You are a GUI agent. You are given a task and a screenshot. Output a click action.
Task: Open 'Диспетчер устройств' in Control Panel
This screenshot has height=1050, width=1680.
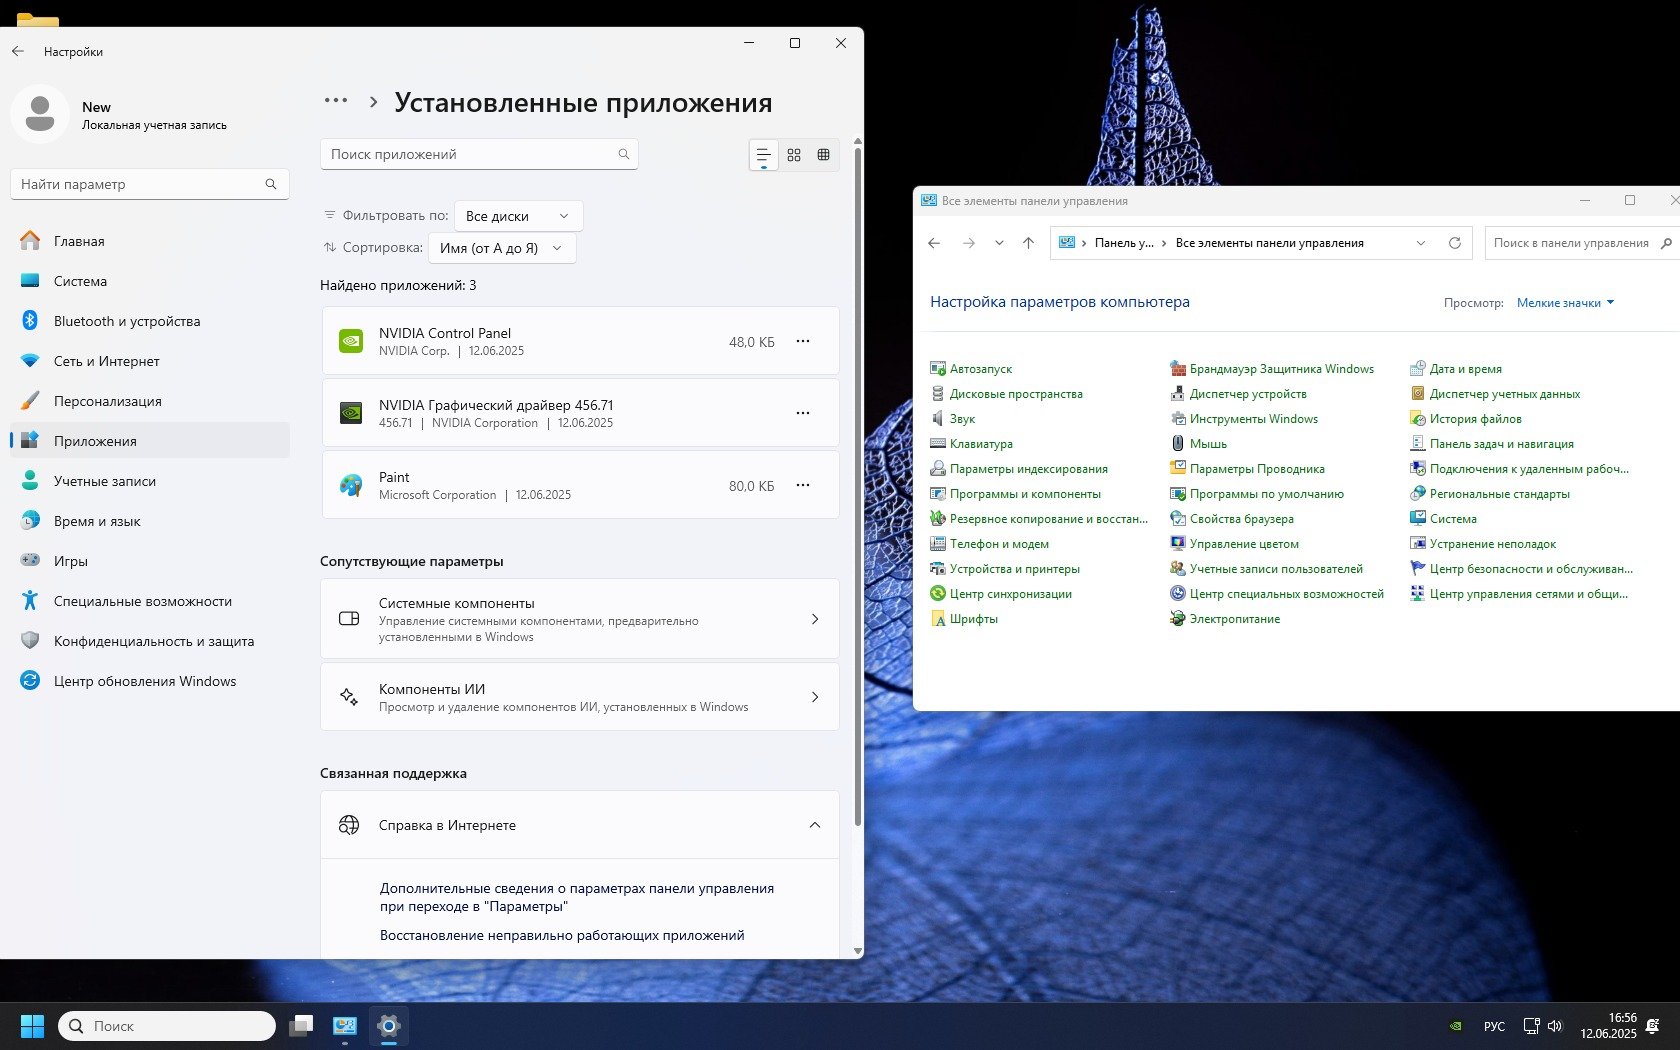click(1247, 394)
